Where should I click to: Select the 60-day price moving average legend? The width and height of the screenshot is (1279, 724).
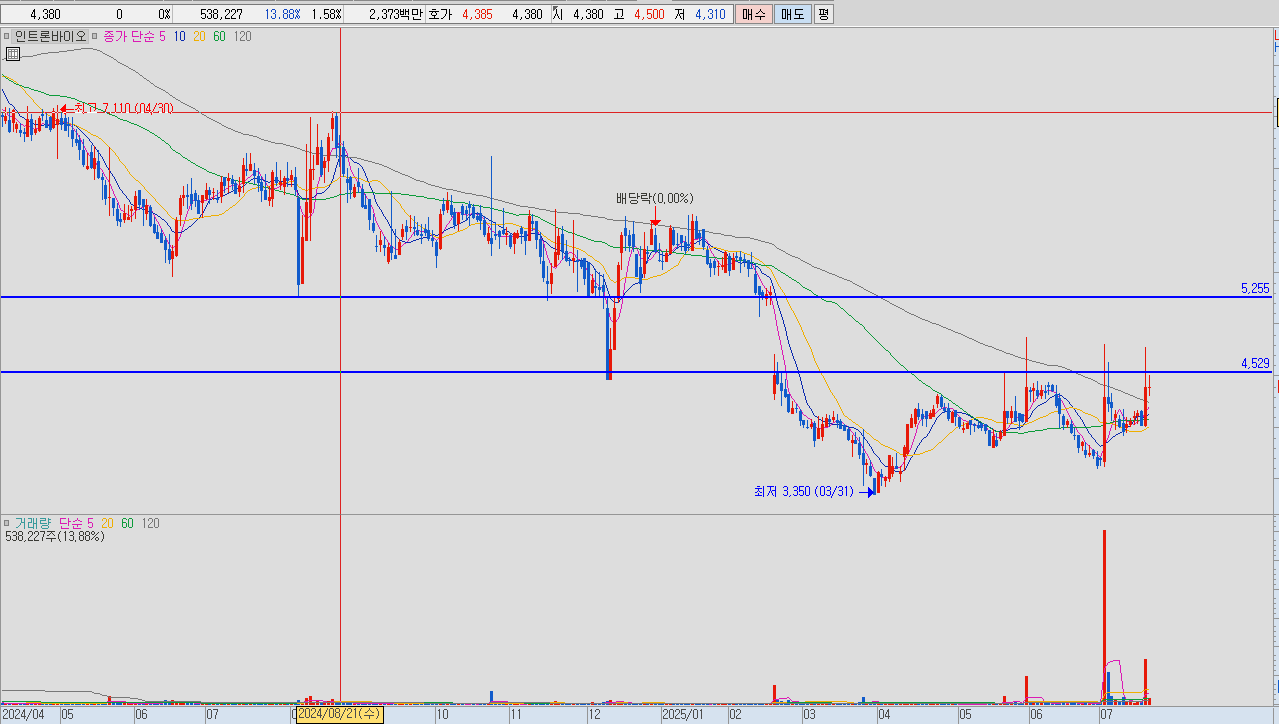[x=219, y=36]
